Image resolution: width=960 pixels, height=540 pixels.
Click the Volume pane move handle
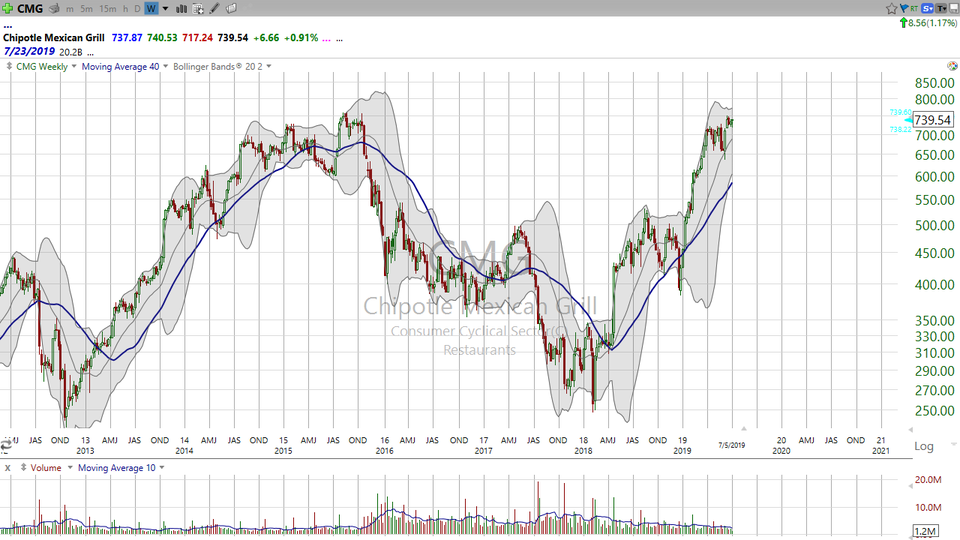point(23,468)
